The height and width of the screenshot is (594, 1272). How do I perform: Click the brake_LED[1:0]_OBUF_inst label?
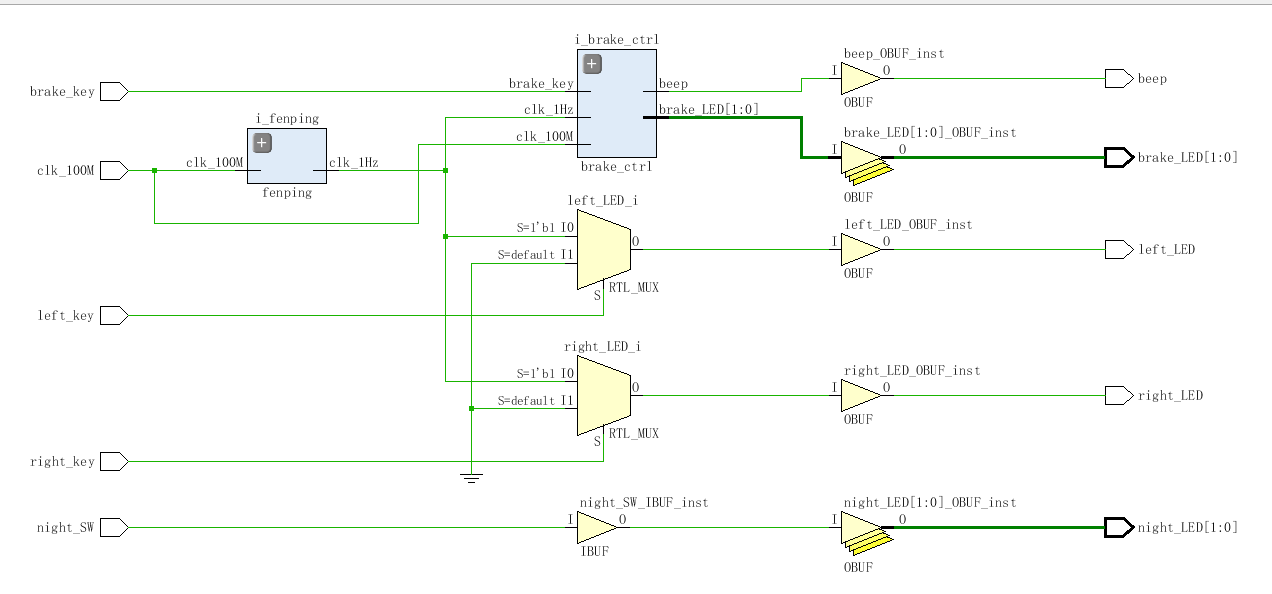click(x=930, y=133)
